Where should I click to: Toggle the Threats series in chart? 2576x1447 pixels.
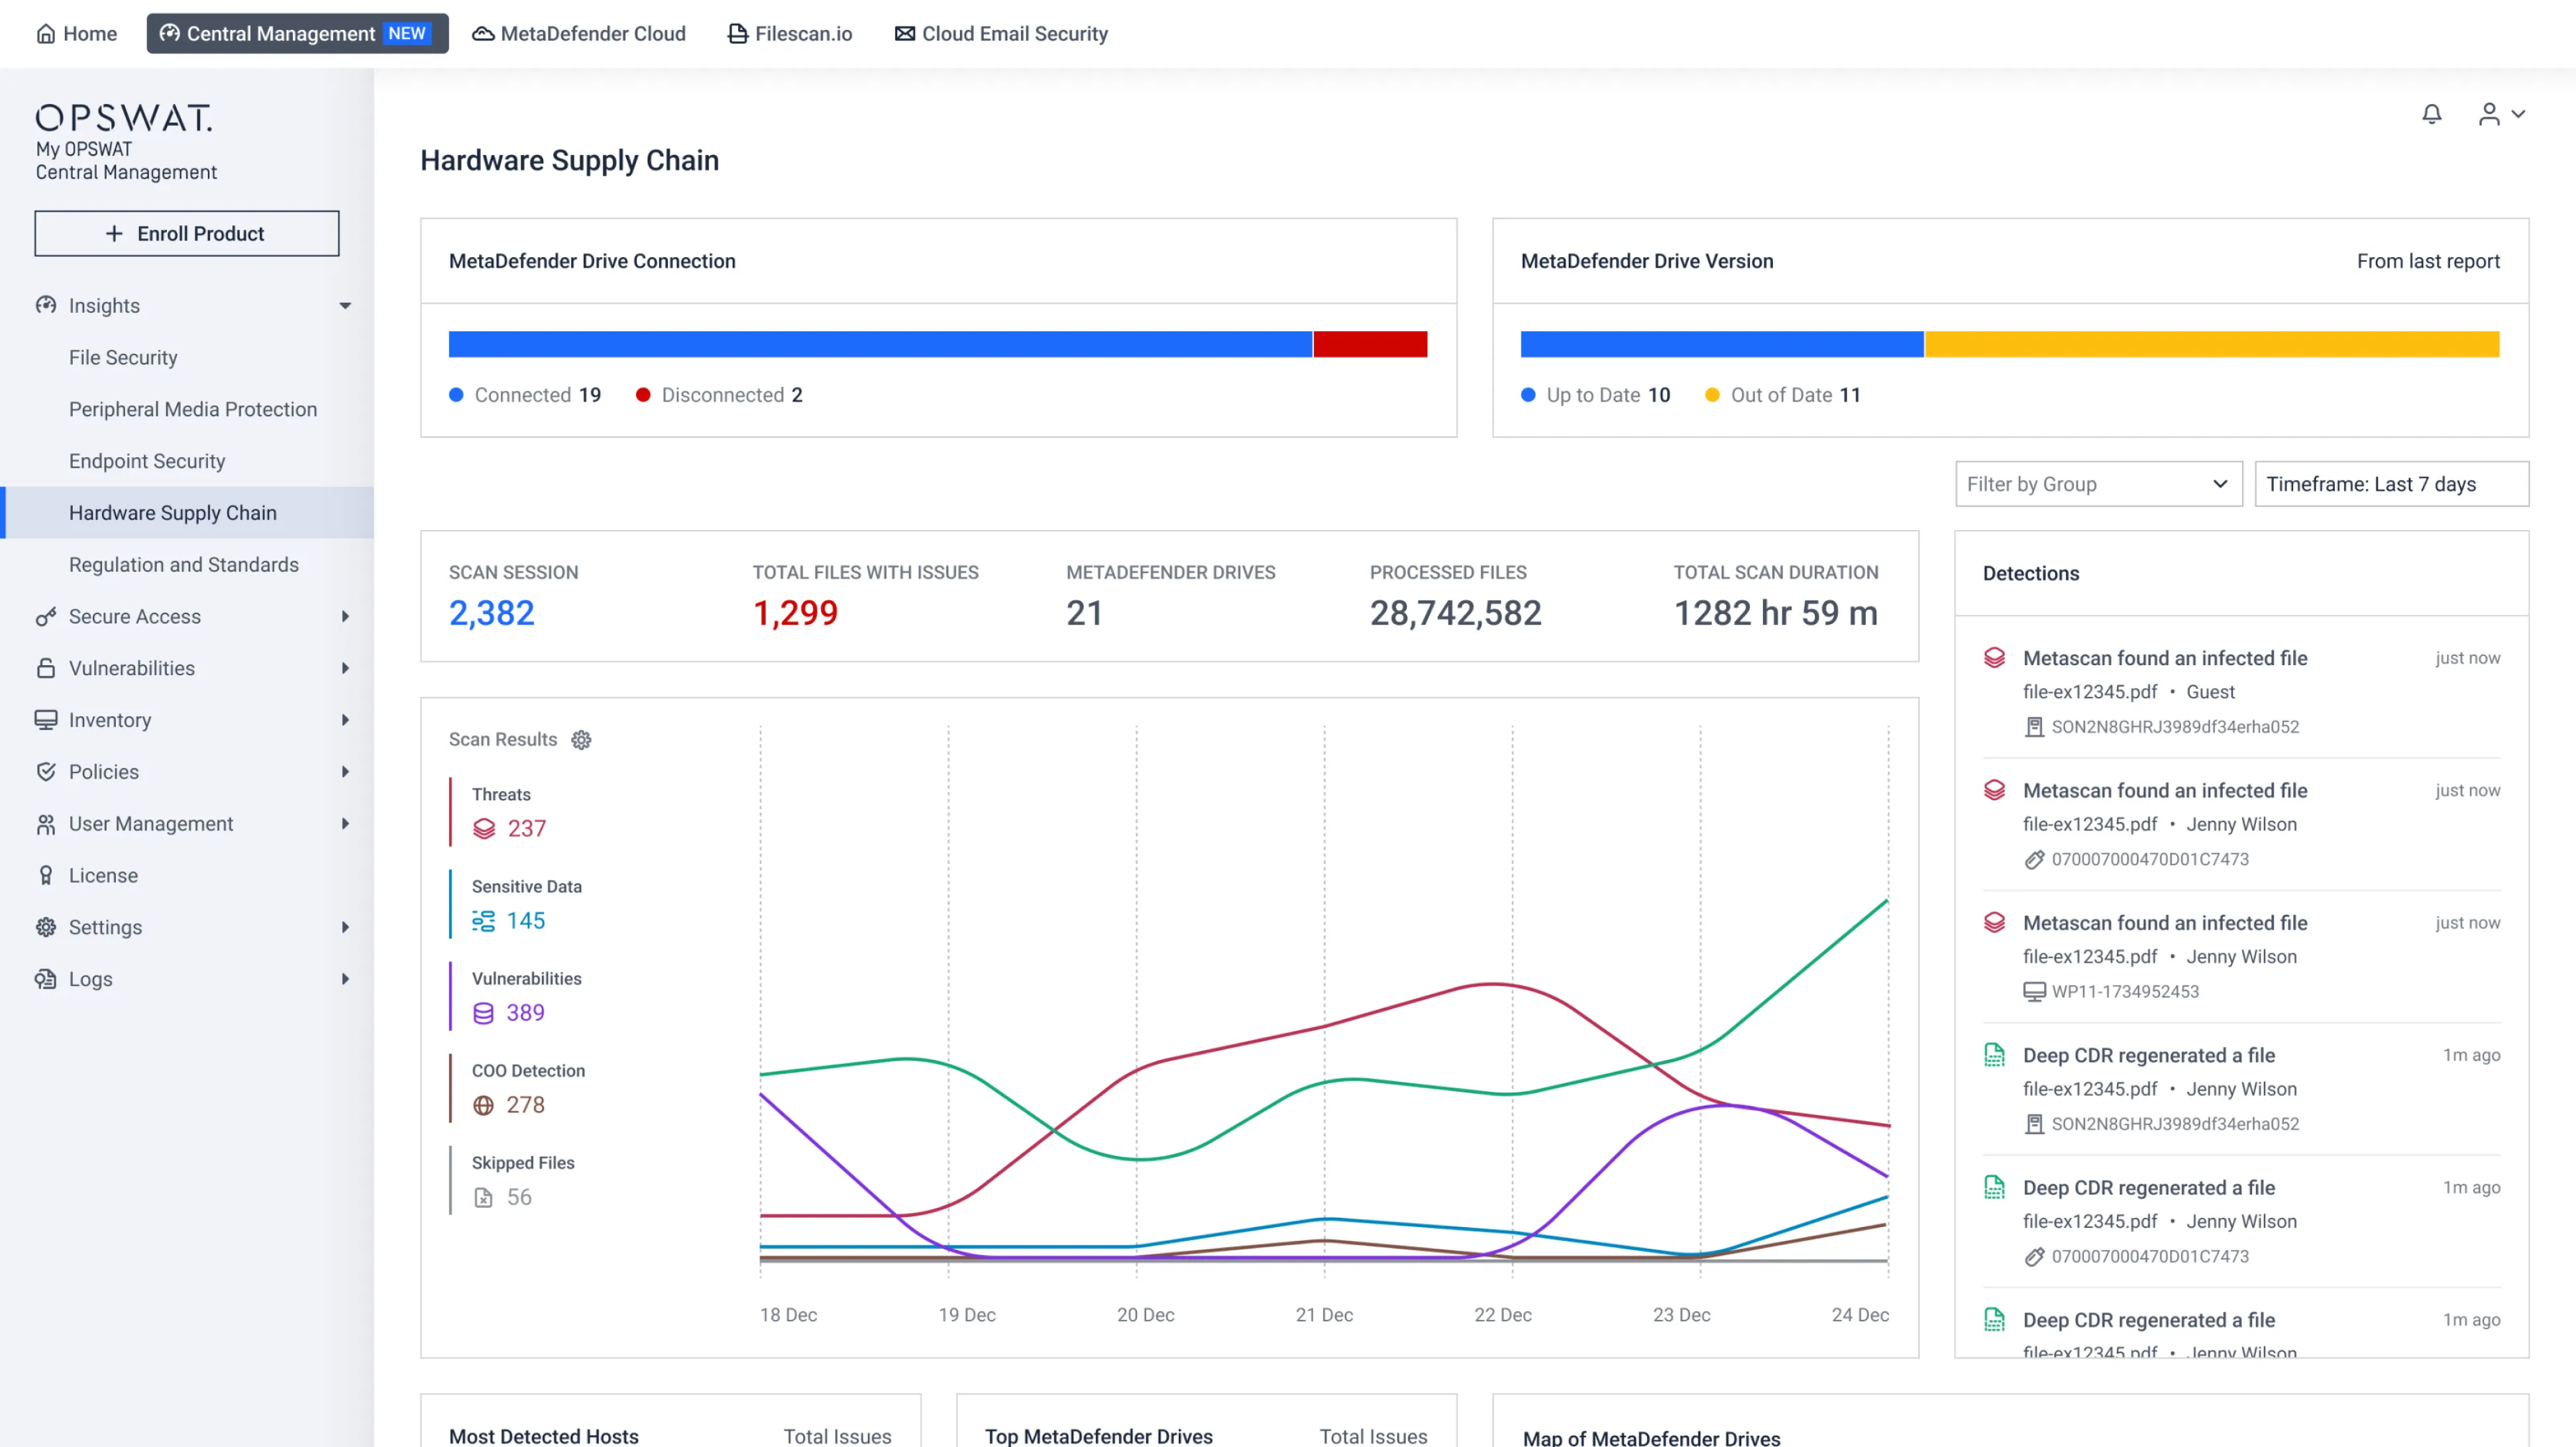[502, 795]
